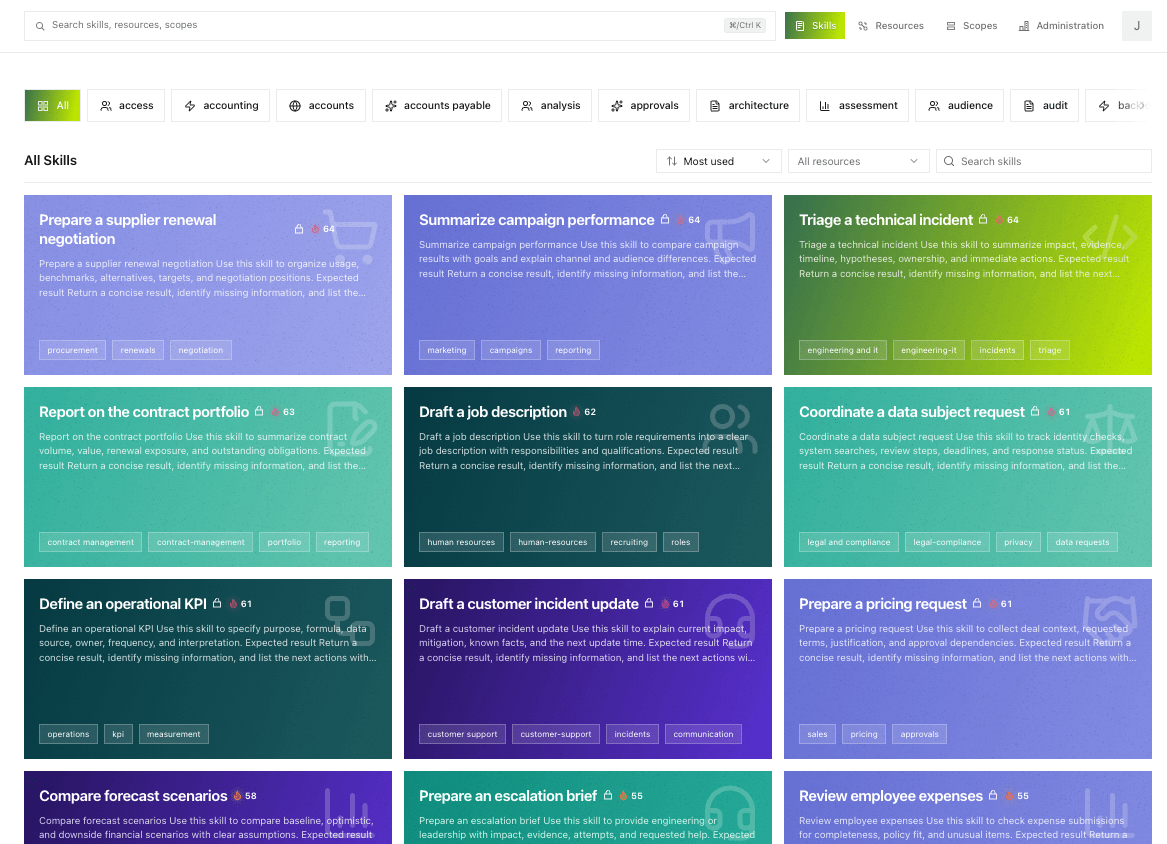Click the flame icon on Compare forecast scenarios
The image size is (1167, 844).
237,796
